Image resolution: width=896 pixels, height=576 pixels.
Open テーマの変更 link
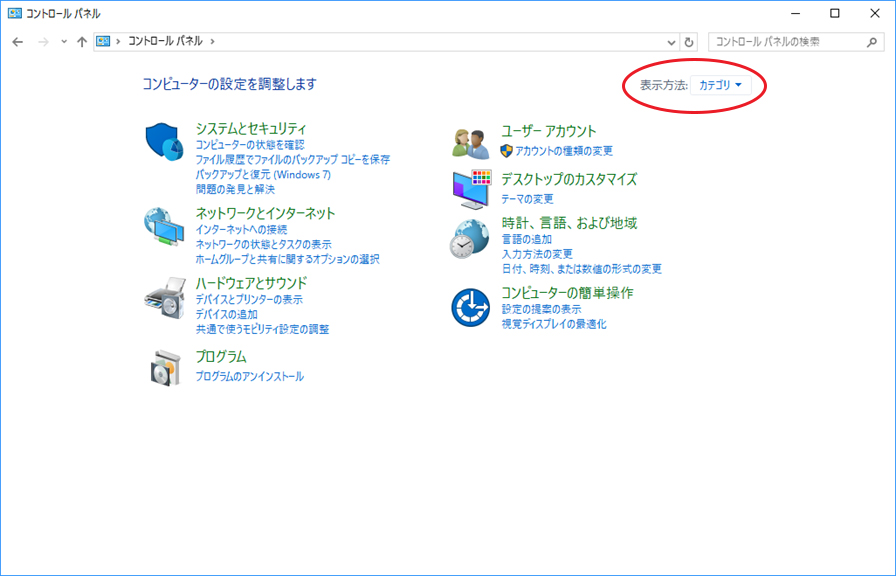tap(527, 199)
